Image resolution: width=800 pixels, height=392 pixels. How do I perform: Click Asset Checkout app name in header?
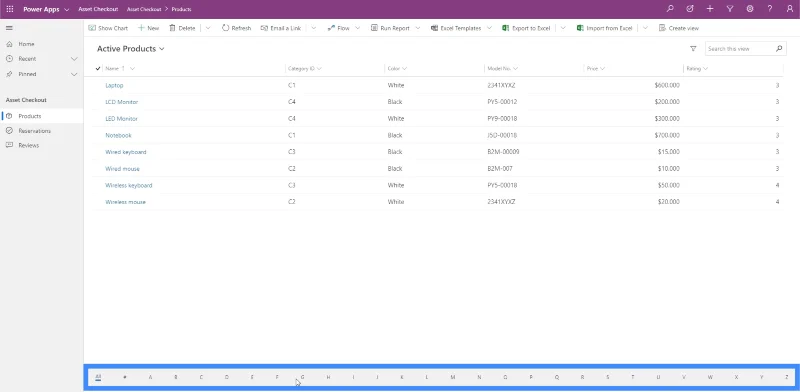[x=98, y=9]
